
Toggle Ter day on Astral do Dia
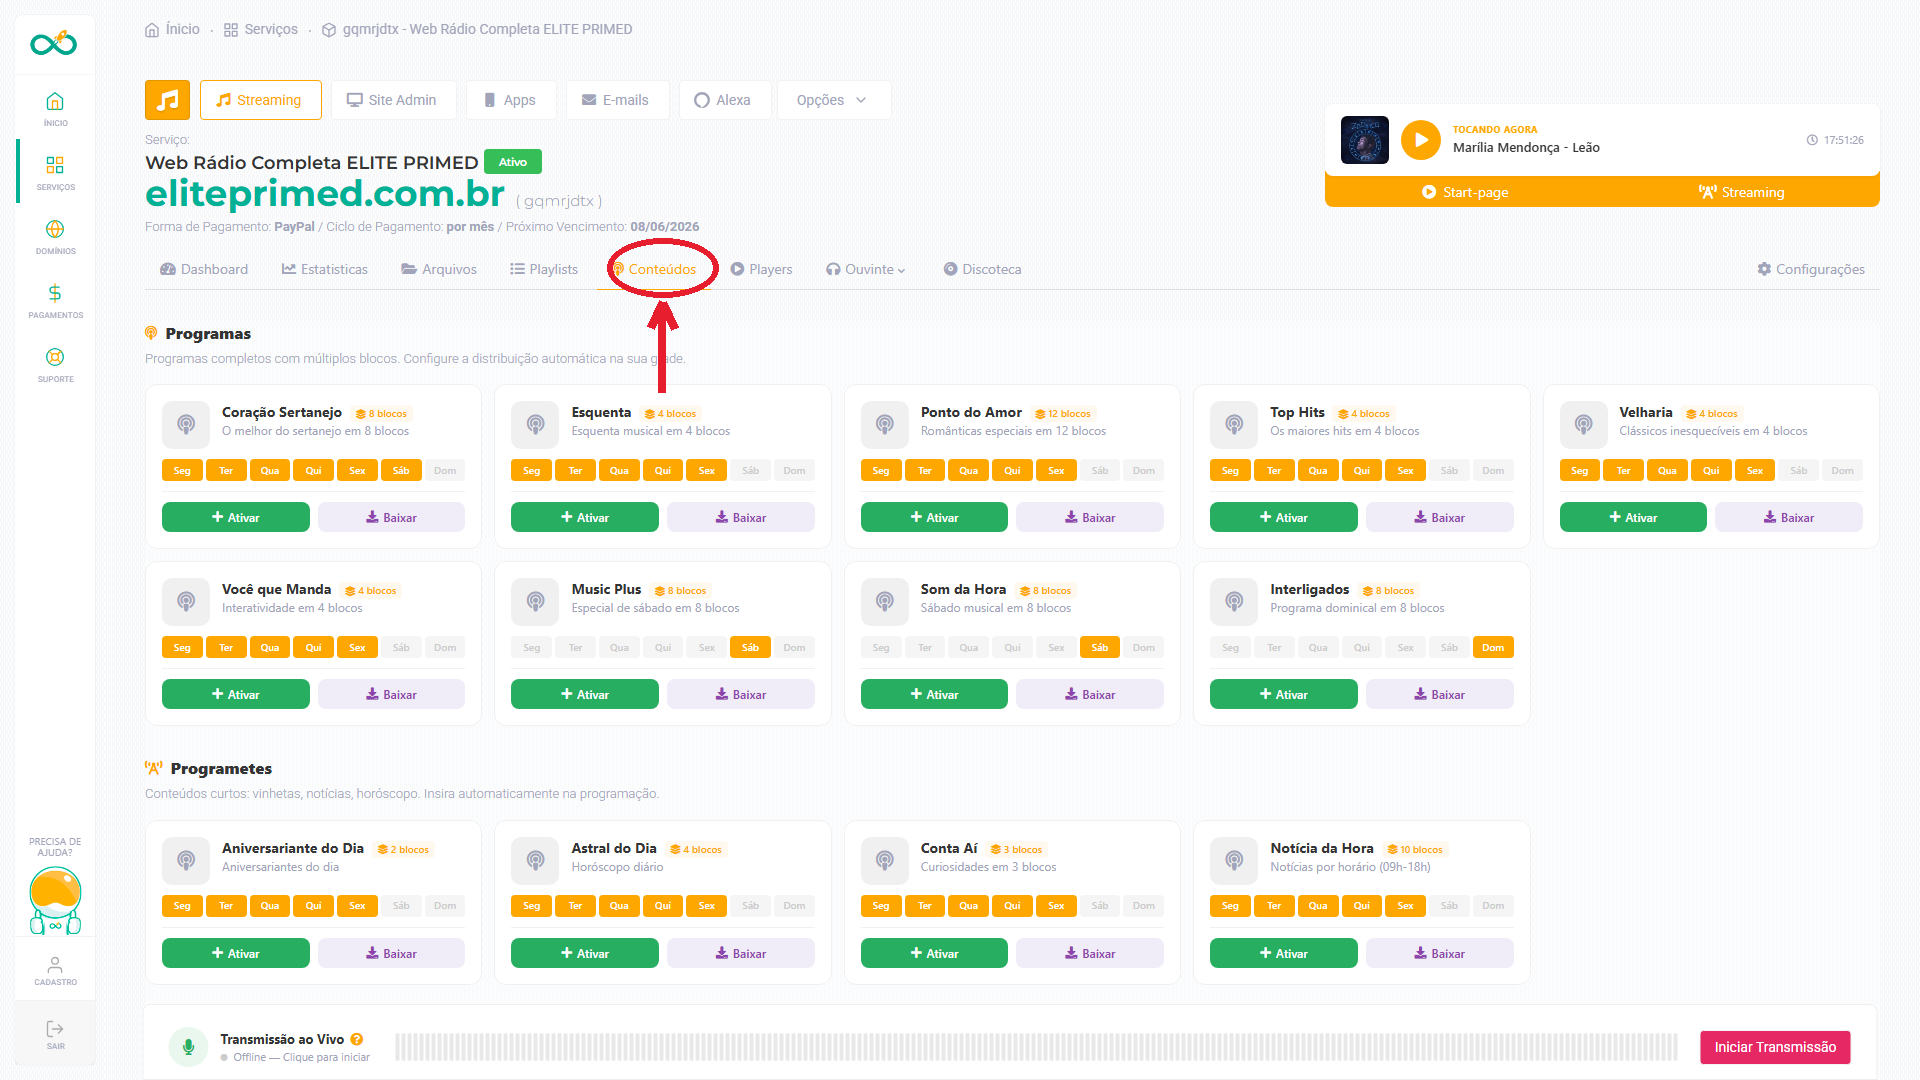(x=575, y=906)
